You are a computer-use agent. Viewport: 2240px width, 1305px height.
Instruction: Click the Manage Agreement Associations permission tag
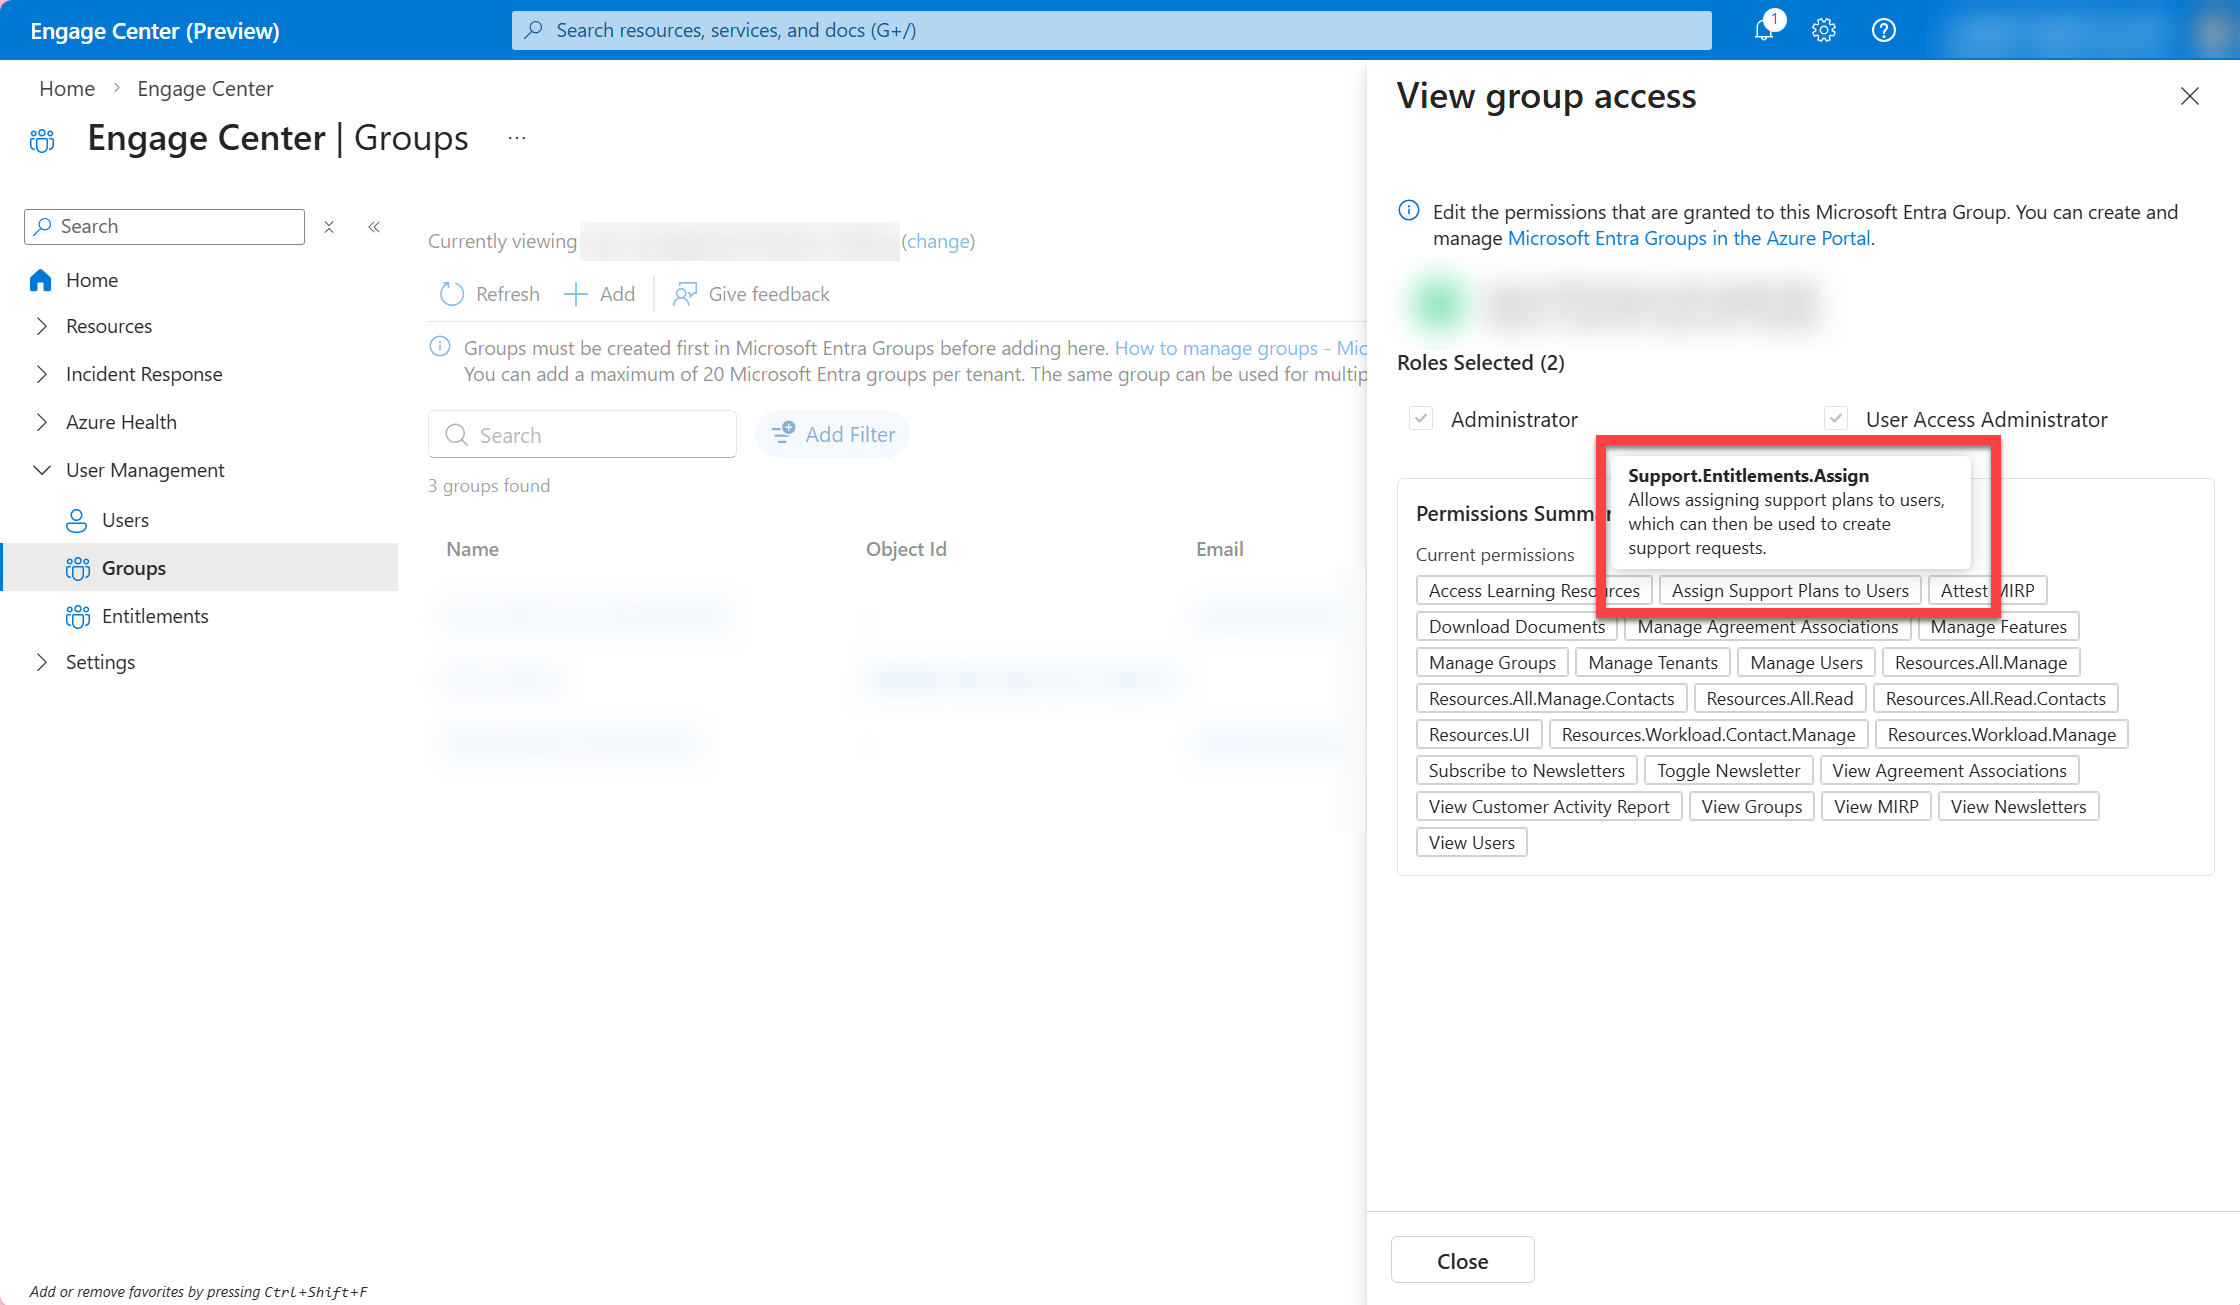tap(1768, 626)
